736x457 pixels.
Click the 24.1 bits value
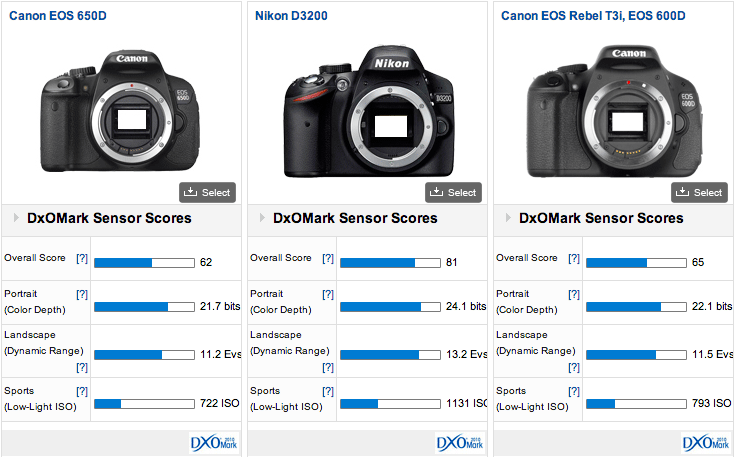pyautogui.click(x=466, y=306)
